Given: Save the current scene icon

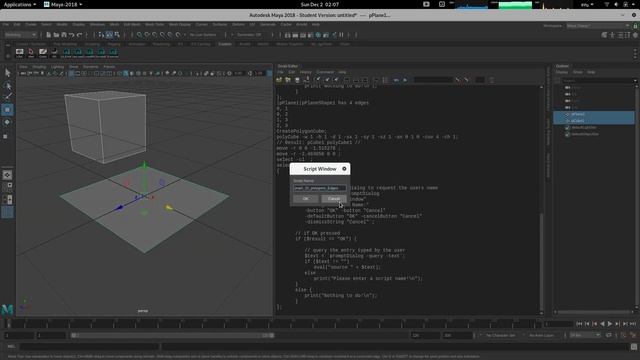Looking at the screenshot, I should [x=64, y=35].
